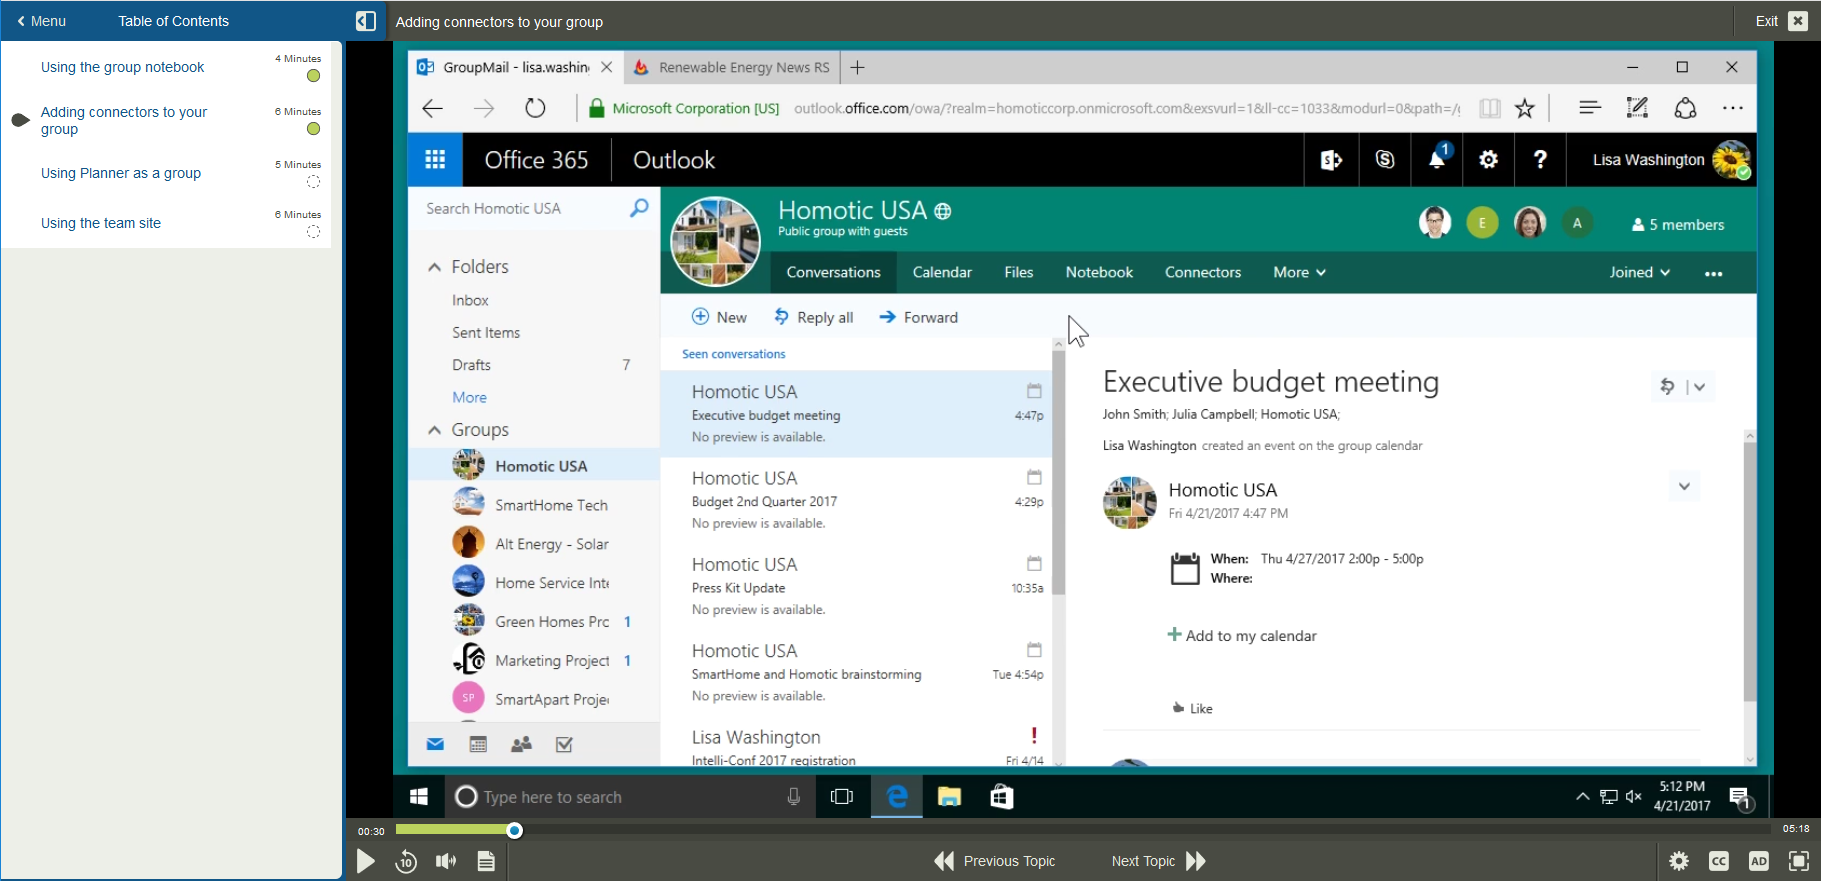Image resolution: width=1821 pixels, height=881 pixels.
Task: Expand the More menu in group navigation
Action: click(x=1298, y=272)
